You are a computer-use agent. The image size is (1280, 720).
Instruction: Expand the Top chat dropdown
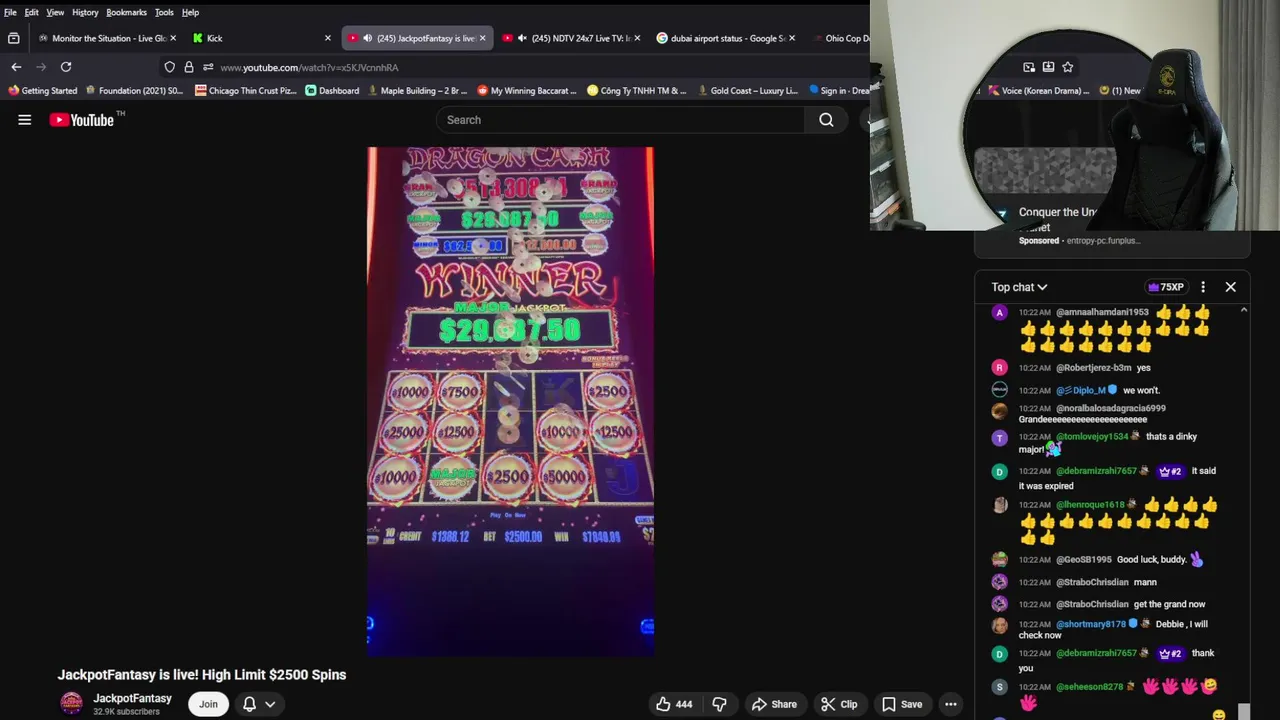pyautogui.click(x=1019, y=287)
